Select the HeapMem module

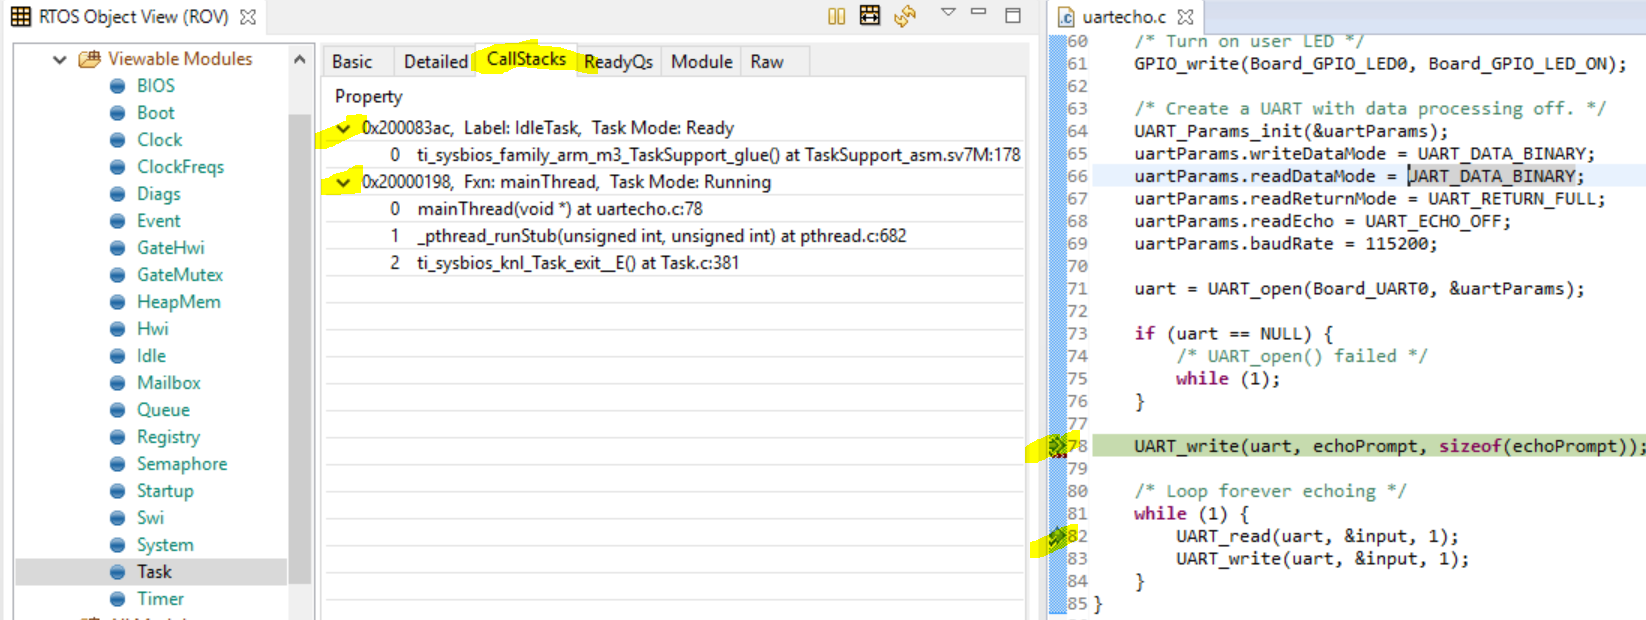click(178, 302)
